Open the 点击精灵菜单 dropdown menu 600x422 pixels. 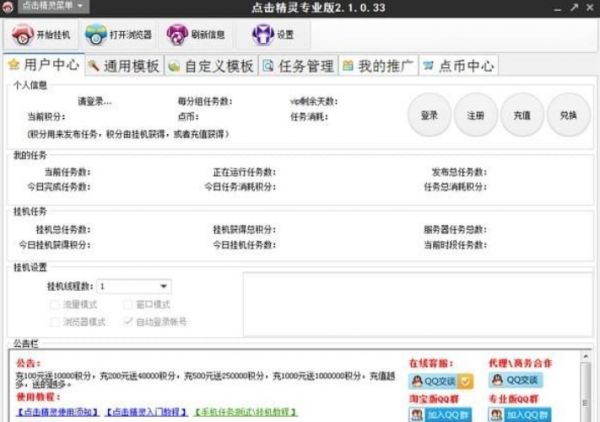53,6
